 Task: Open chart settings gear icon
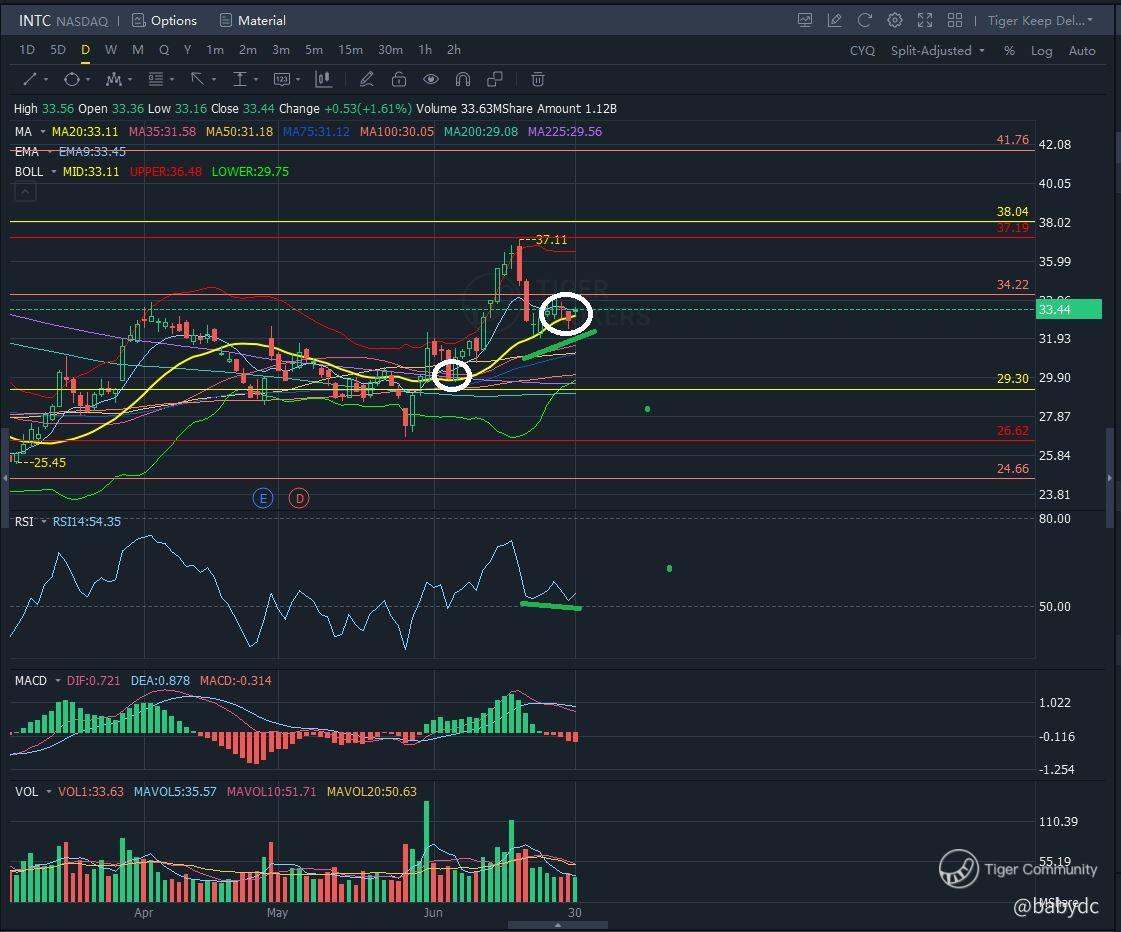click(894, 21)
